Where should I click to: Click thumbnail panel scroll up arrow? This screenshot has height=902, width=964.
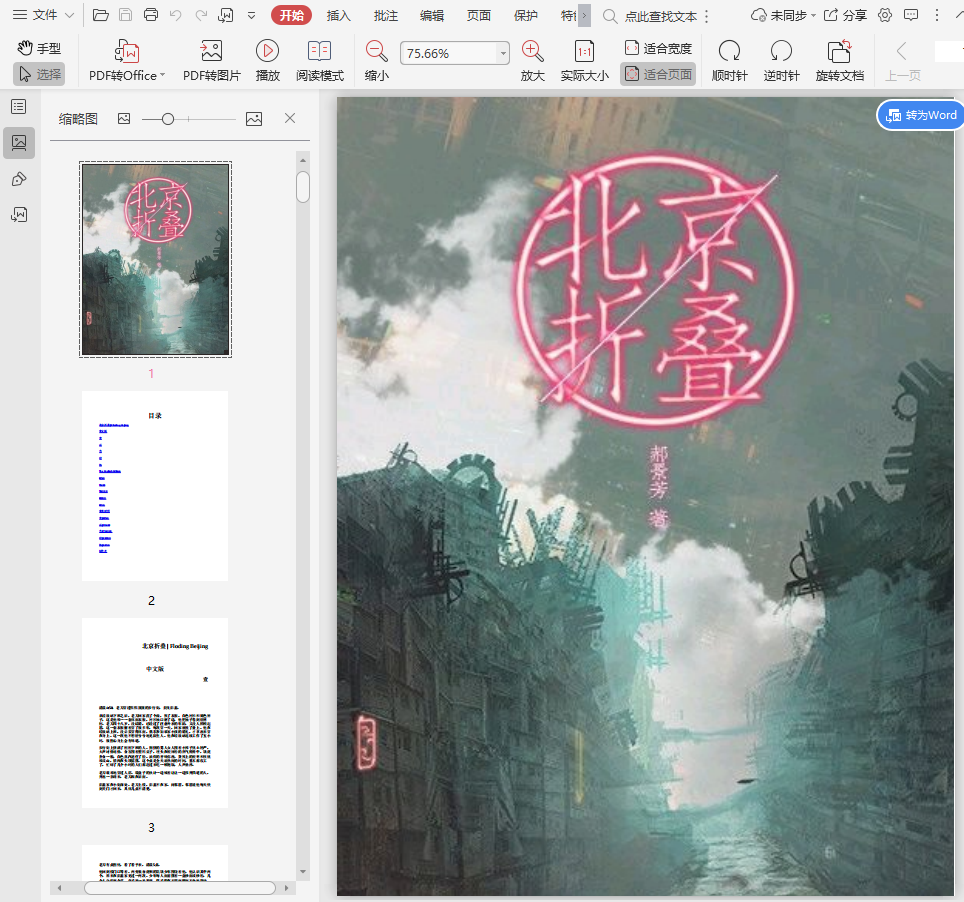click(x=302, y=160)
